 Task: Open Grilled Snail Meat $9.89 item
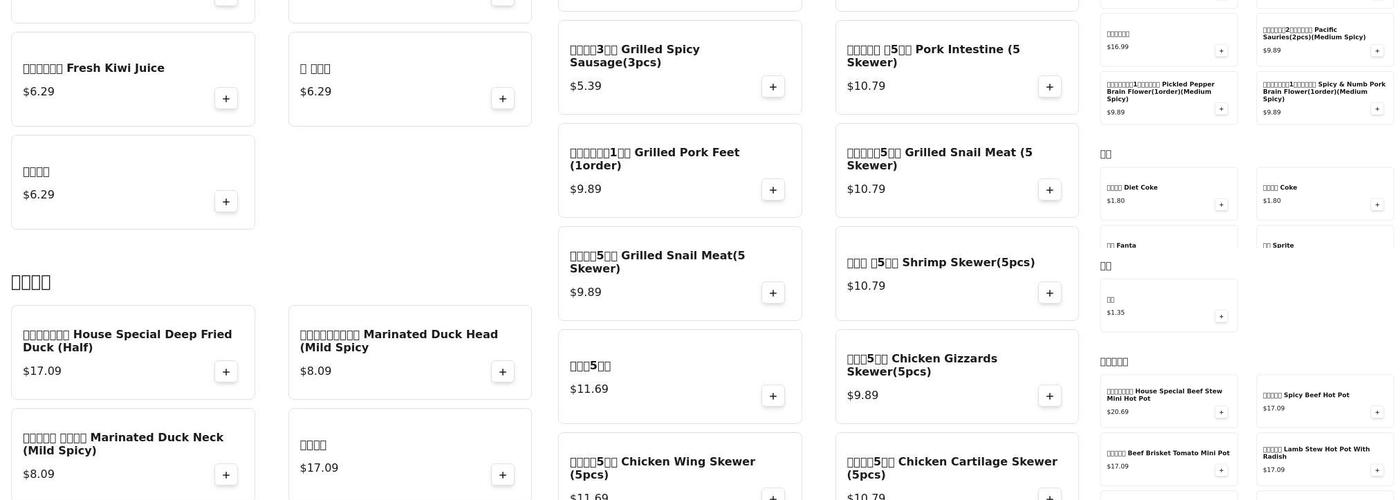click(660, 272)
